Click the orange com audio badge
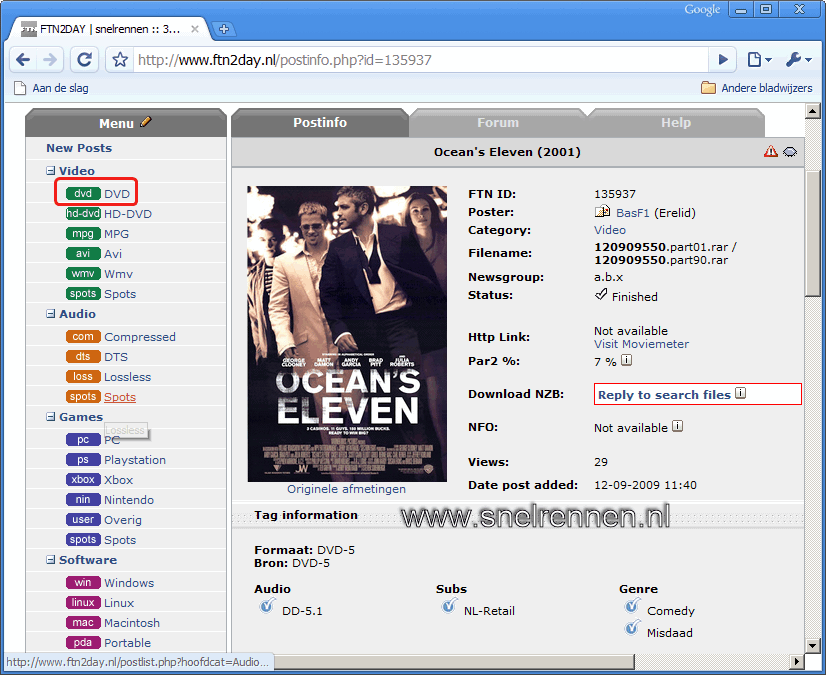826x675 pixels. (x=83, y=336)
